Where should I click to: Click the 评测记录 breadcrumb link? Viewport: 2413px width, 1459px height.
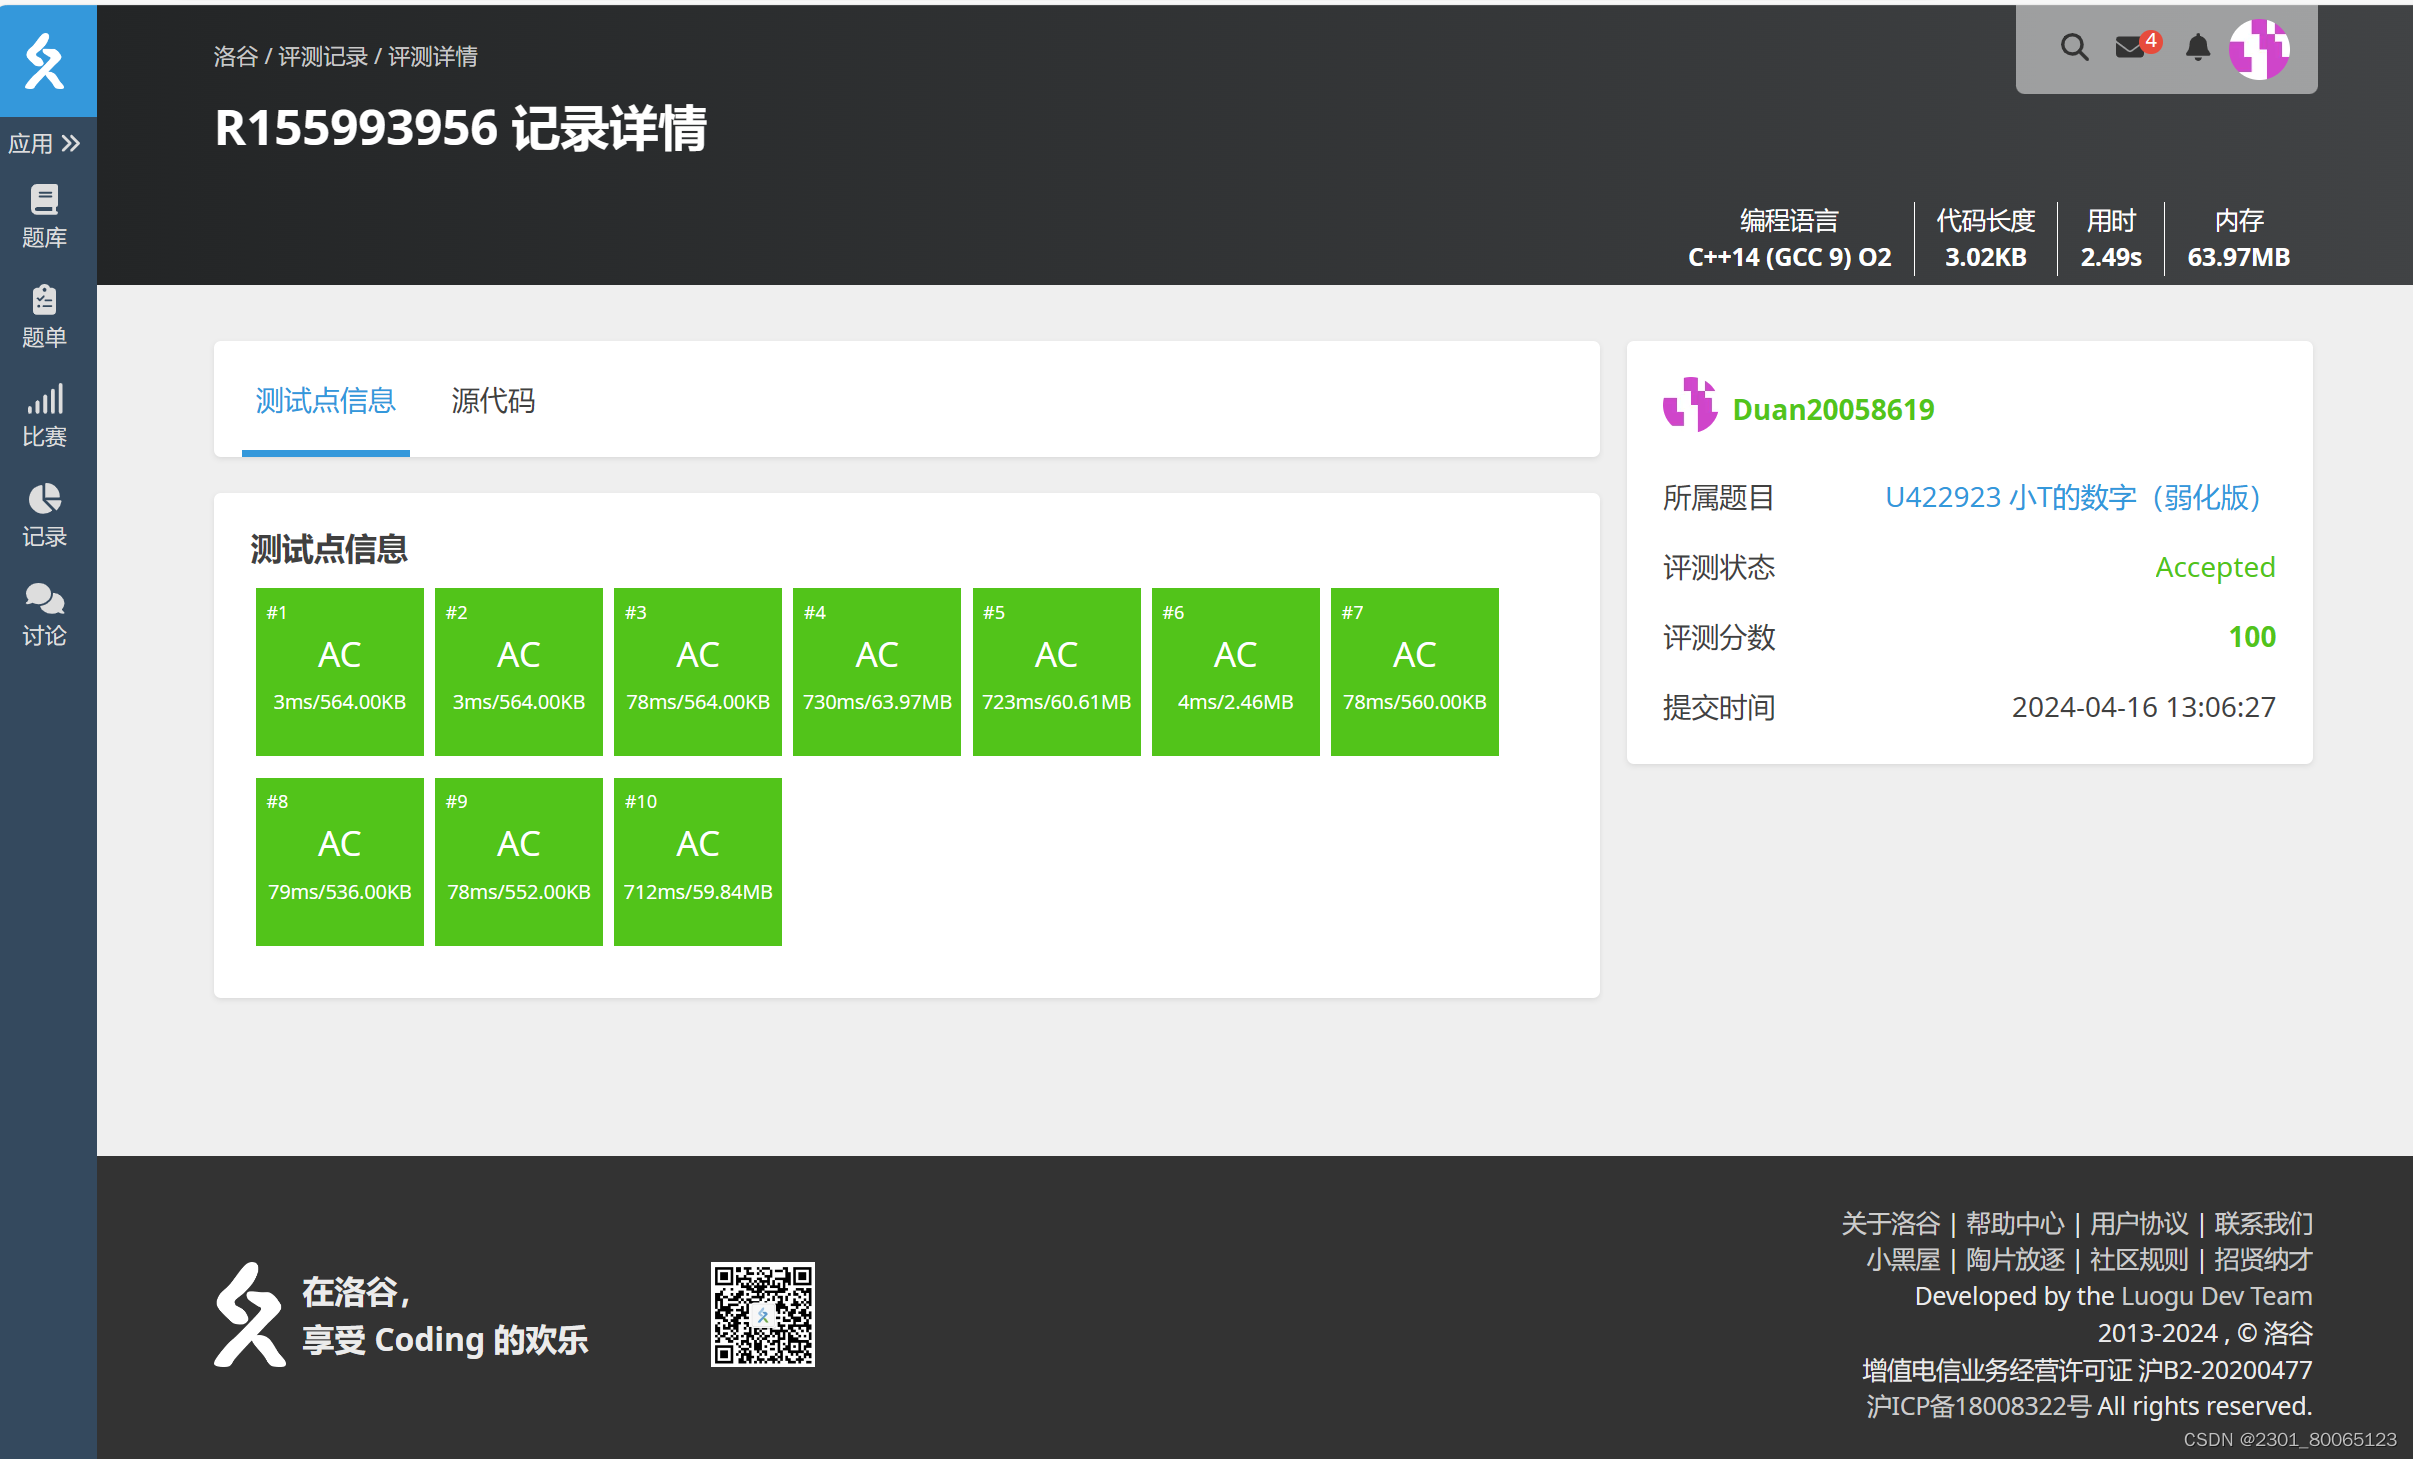click(x=323, y=57)
